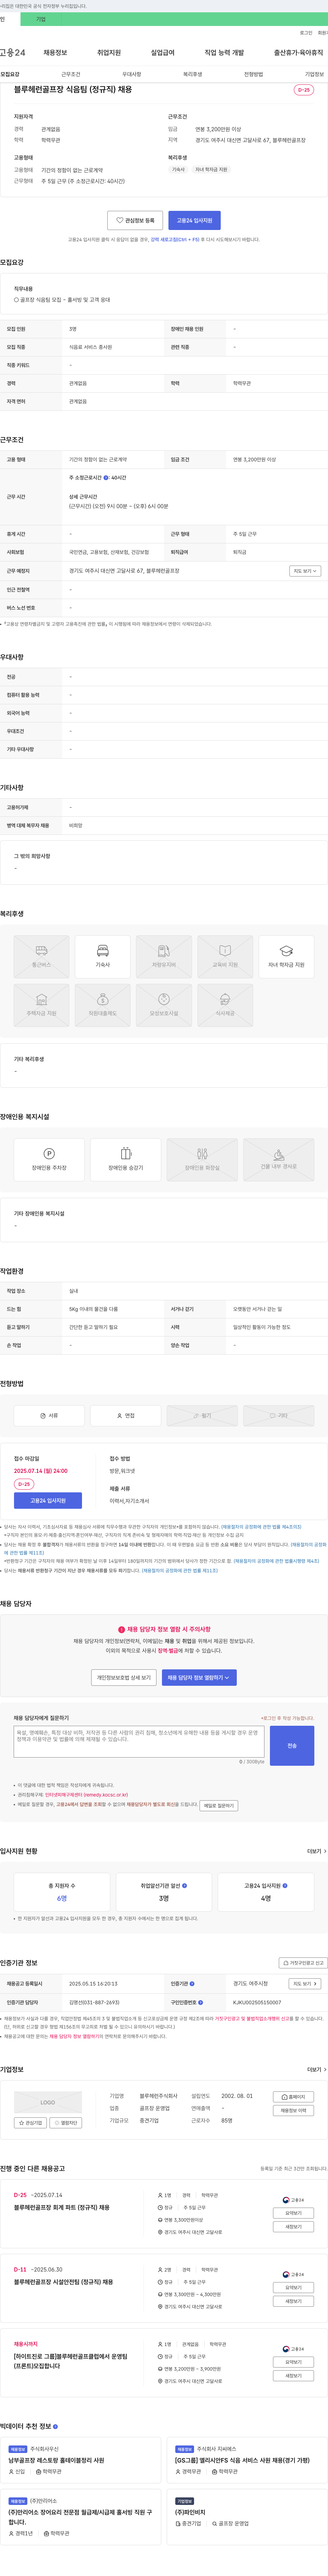Click the 식사제공 welfare icon
This screenshot has height=2576, width=328.
pos(225,1005)
